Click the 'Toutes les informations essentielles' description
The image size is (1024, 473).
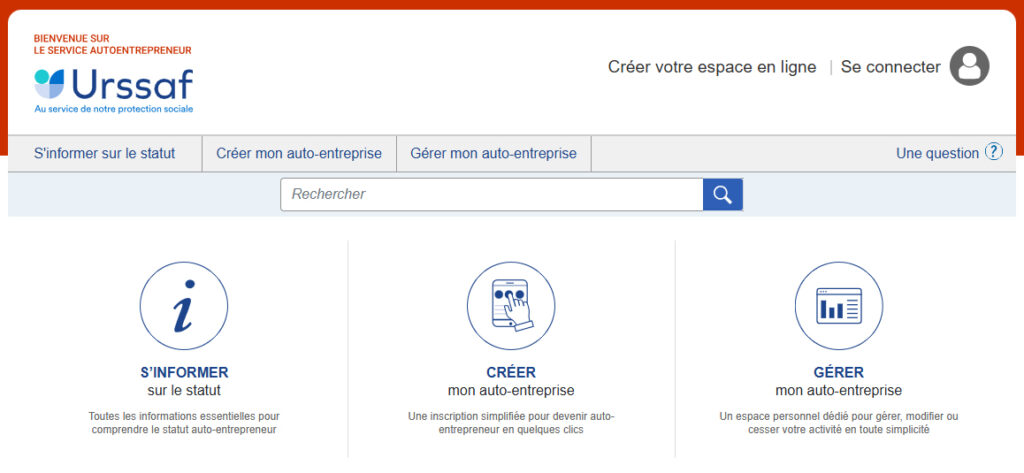pyautogui.click(x=183, y=422)
